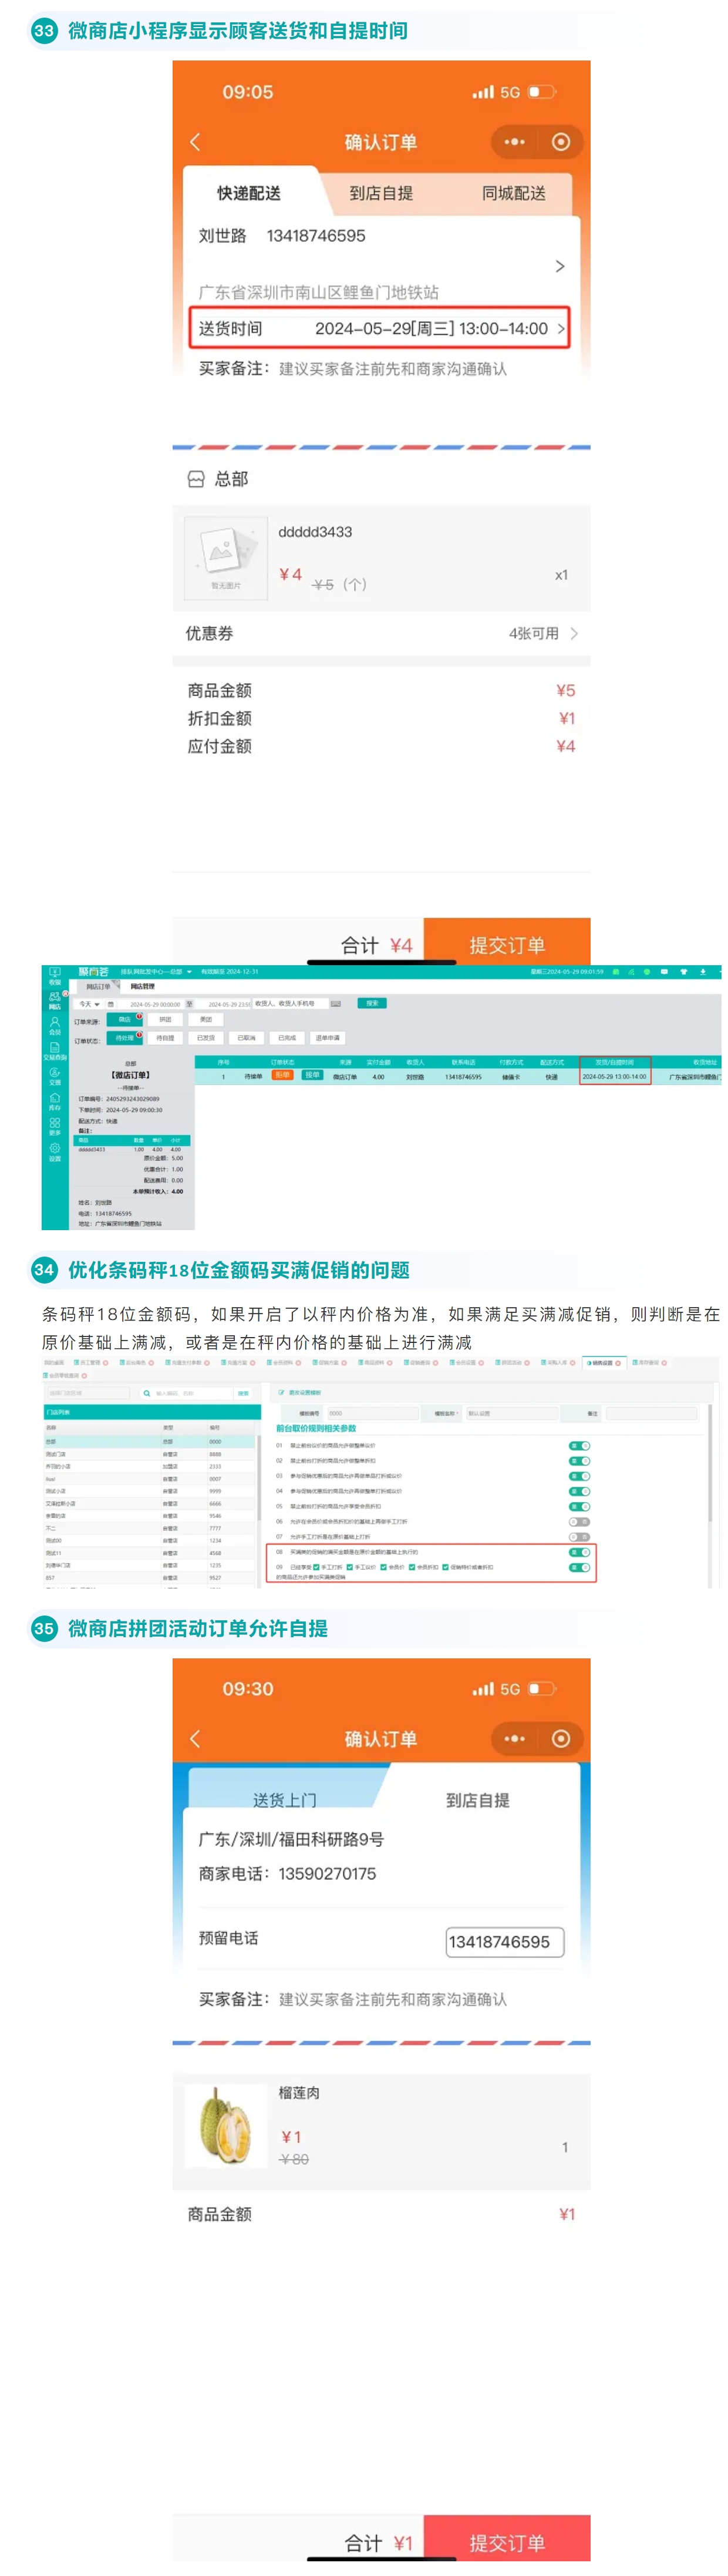Switch to the 网店订单 tab in POS
Screen dimensions: 728x2576
[98, 987]
